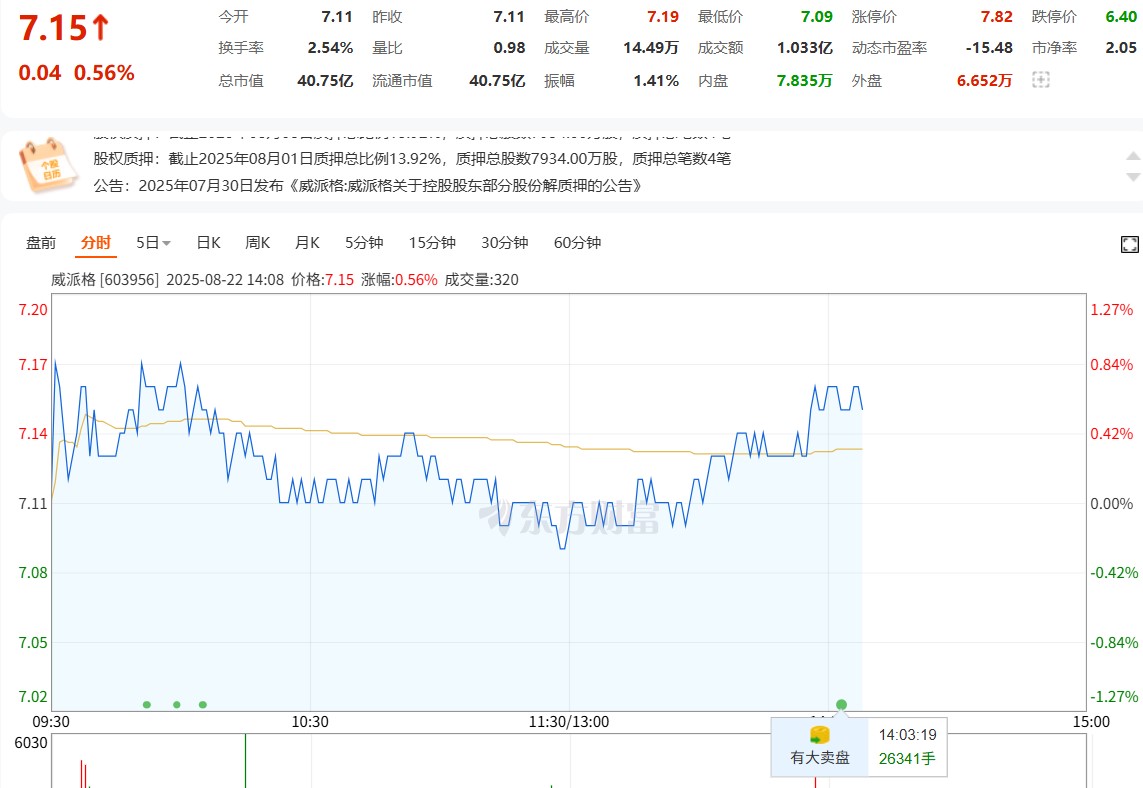Viewport: 1143px width, 788px height.
Task: Click the large sell order coin icon
Action: (x=820, y=735)
